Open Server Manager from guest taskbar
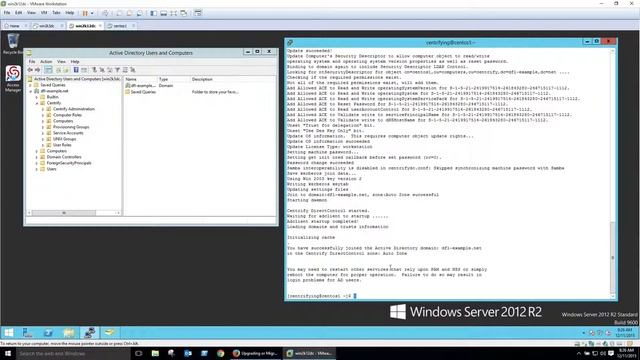This screenshot has height=360, width=640. pyautogui.click(x=27, y=332)
